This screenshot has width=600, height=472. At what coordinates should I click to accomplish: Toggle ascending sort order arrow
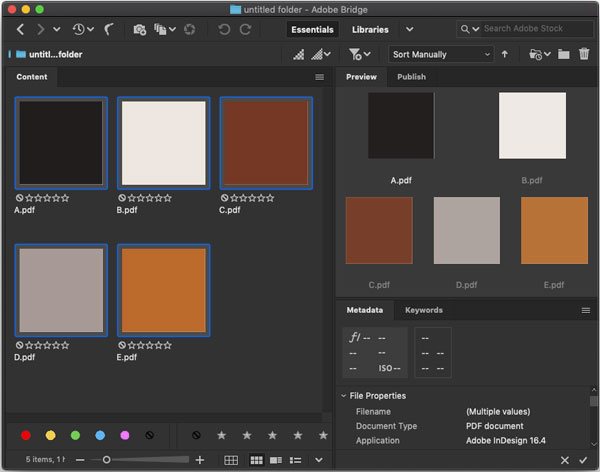pyautogui.click(x=504, y=54)
